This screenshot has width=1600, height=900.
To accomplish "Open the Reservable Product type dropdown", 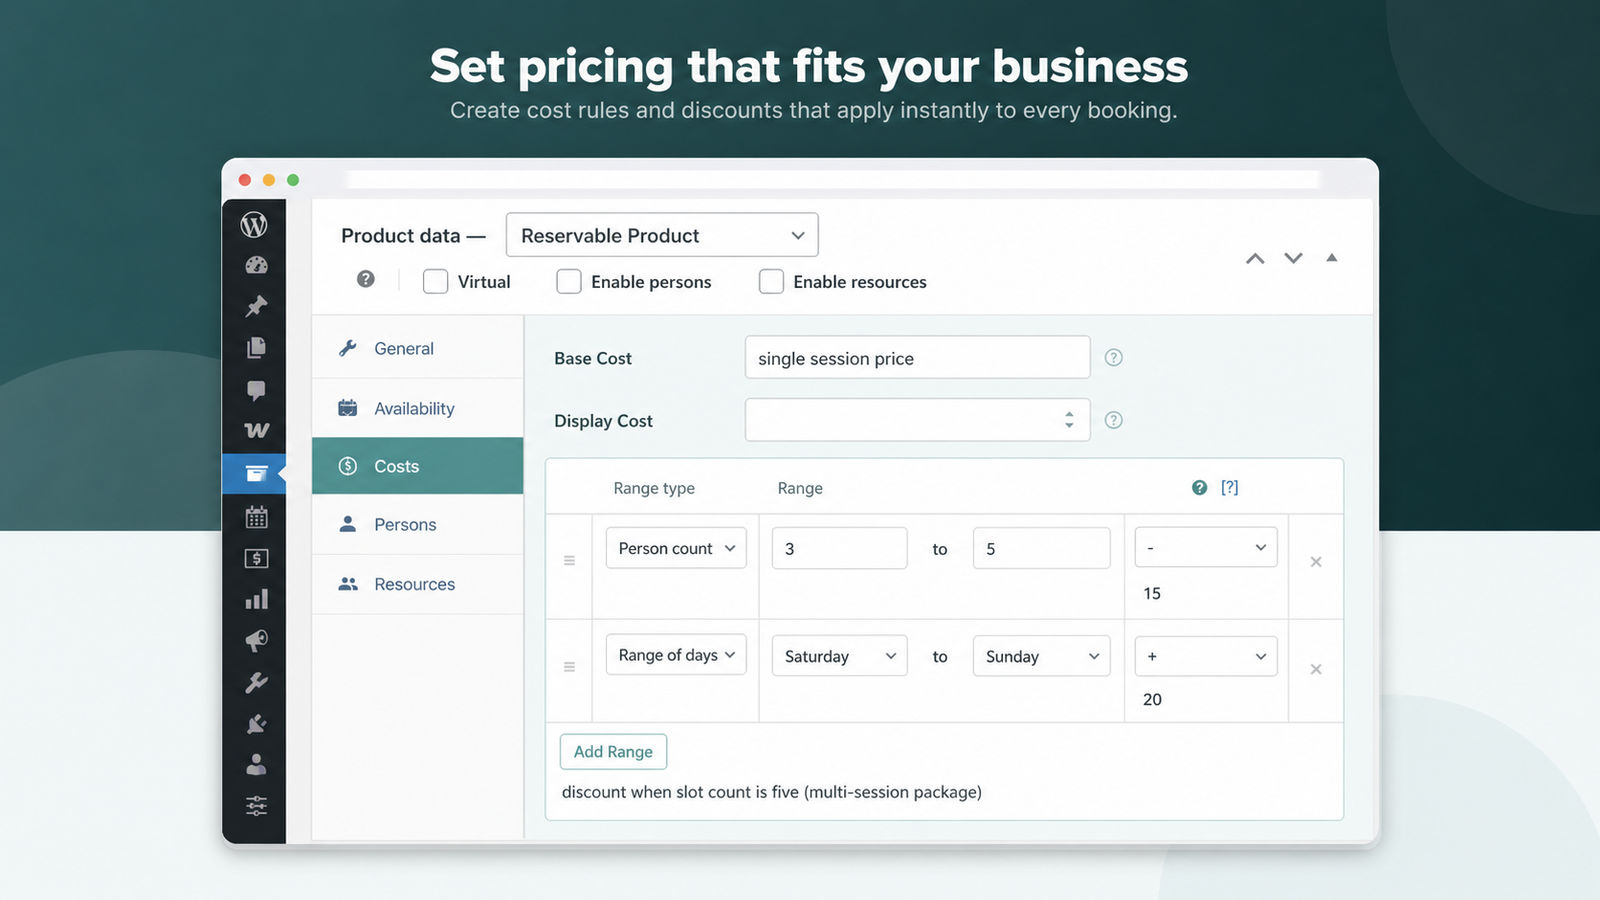I will (662, 235).
